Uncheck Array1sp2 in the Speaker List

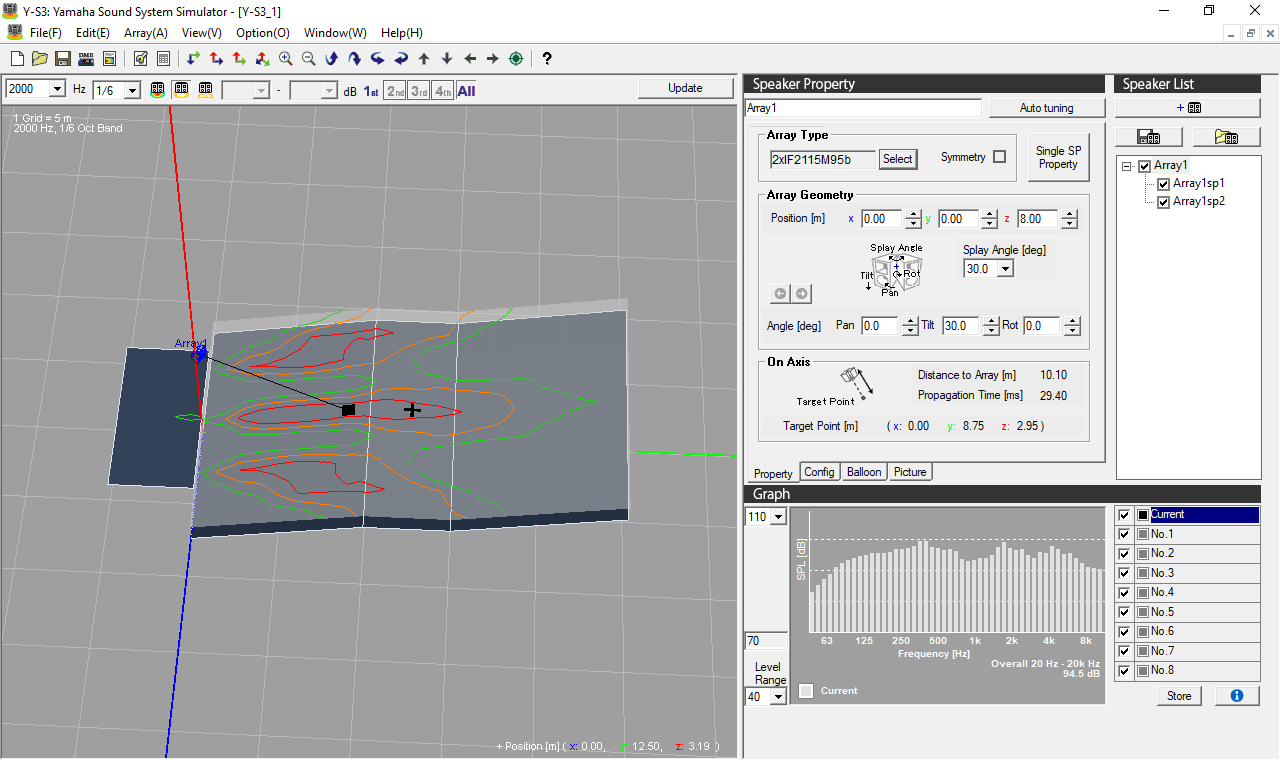(x=1163, y=202)
